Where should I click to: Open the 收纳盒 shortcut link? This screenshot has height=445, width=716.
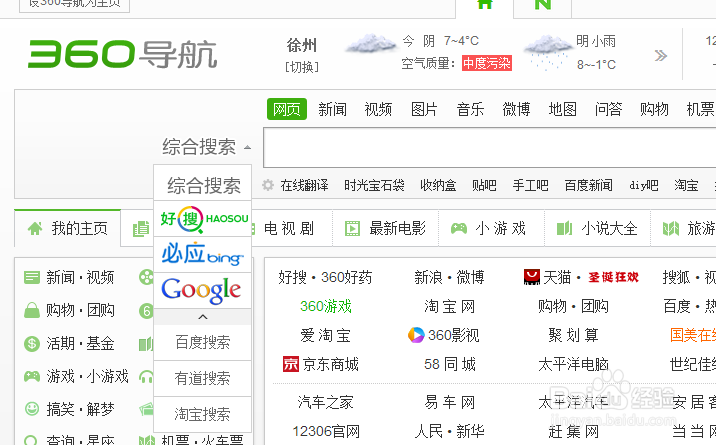[x=438, y=185]
